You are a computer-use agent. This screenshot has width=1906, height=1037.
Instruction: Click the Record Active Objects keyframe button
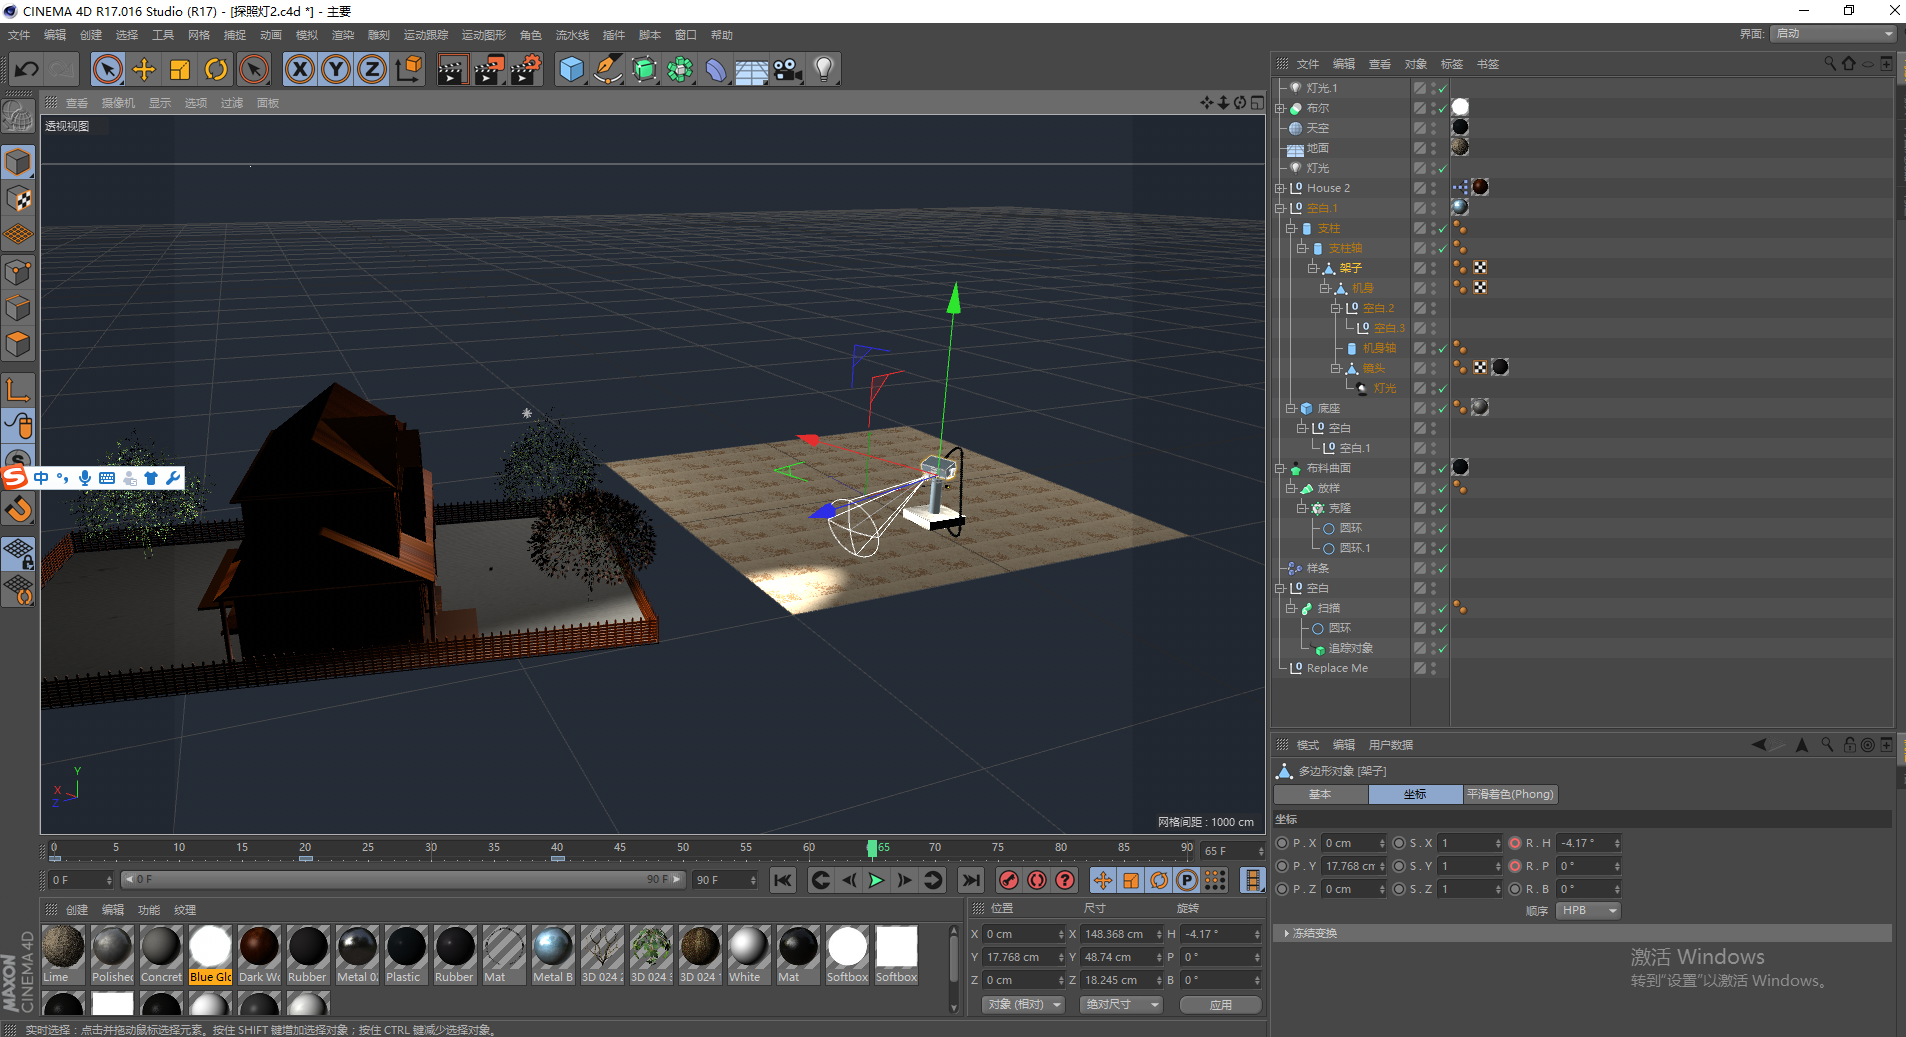point(1009,880)
